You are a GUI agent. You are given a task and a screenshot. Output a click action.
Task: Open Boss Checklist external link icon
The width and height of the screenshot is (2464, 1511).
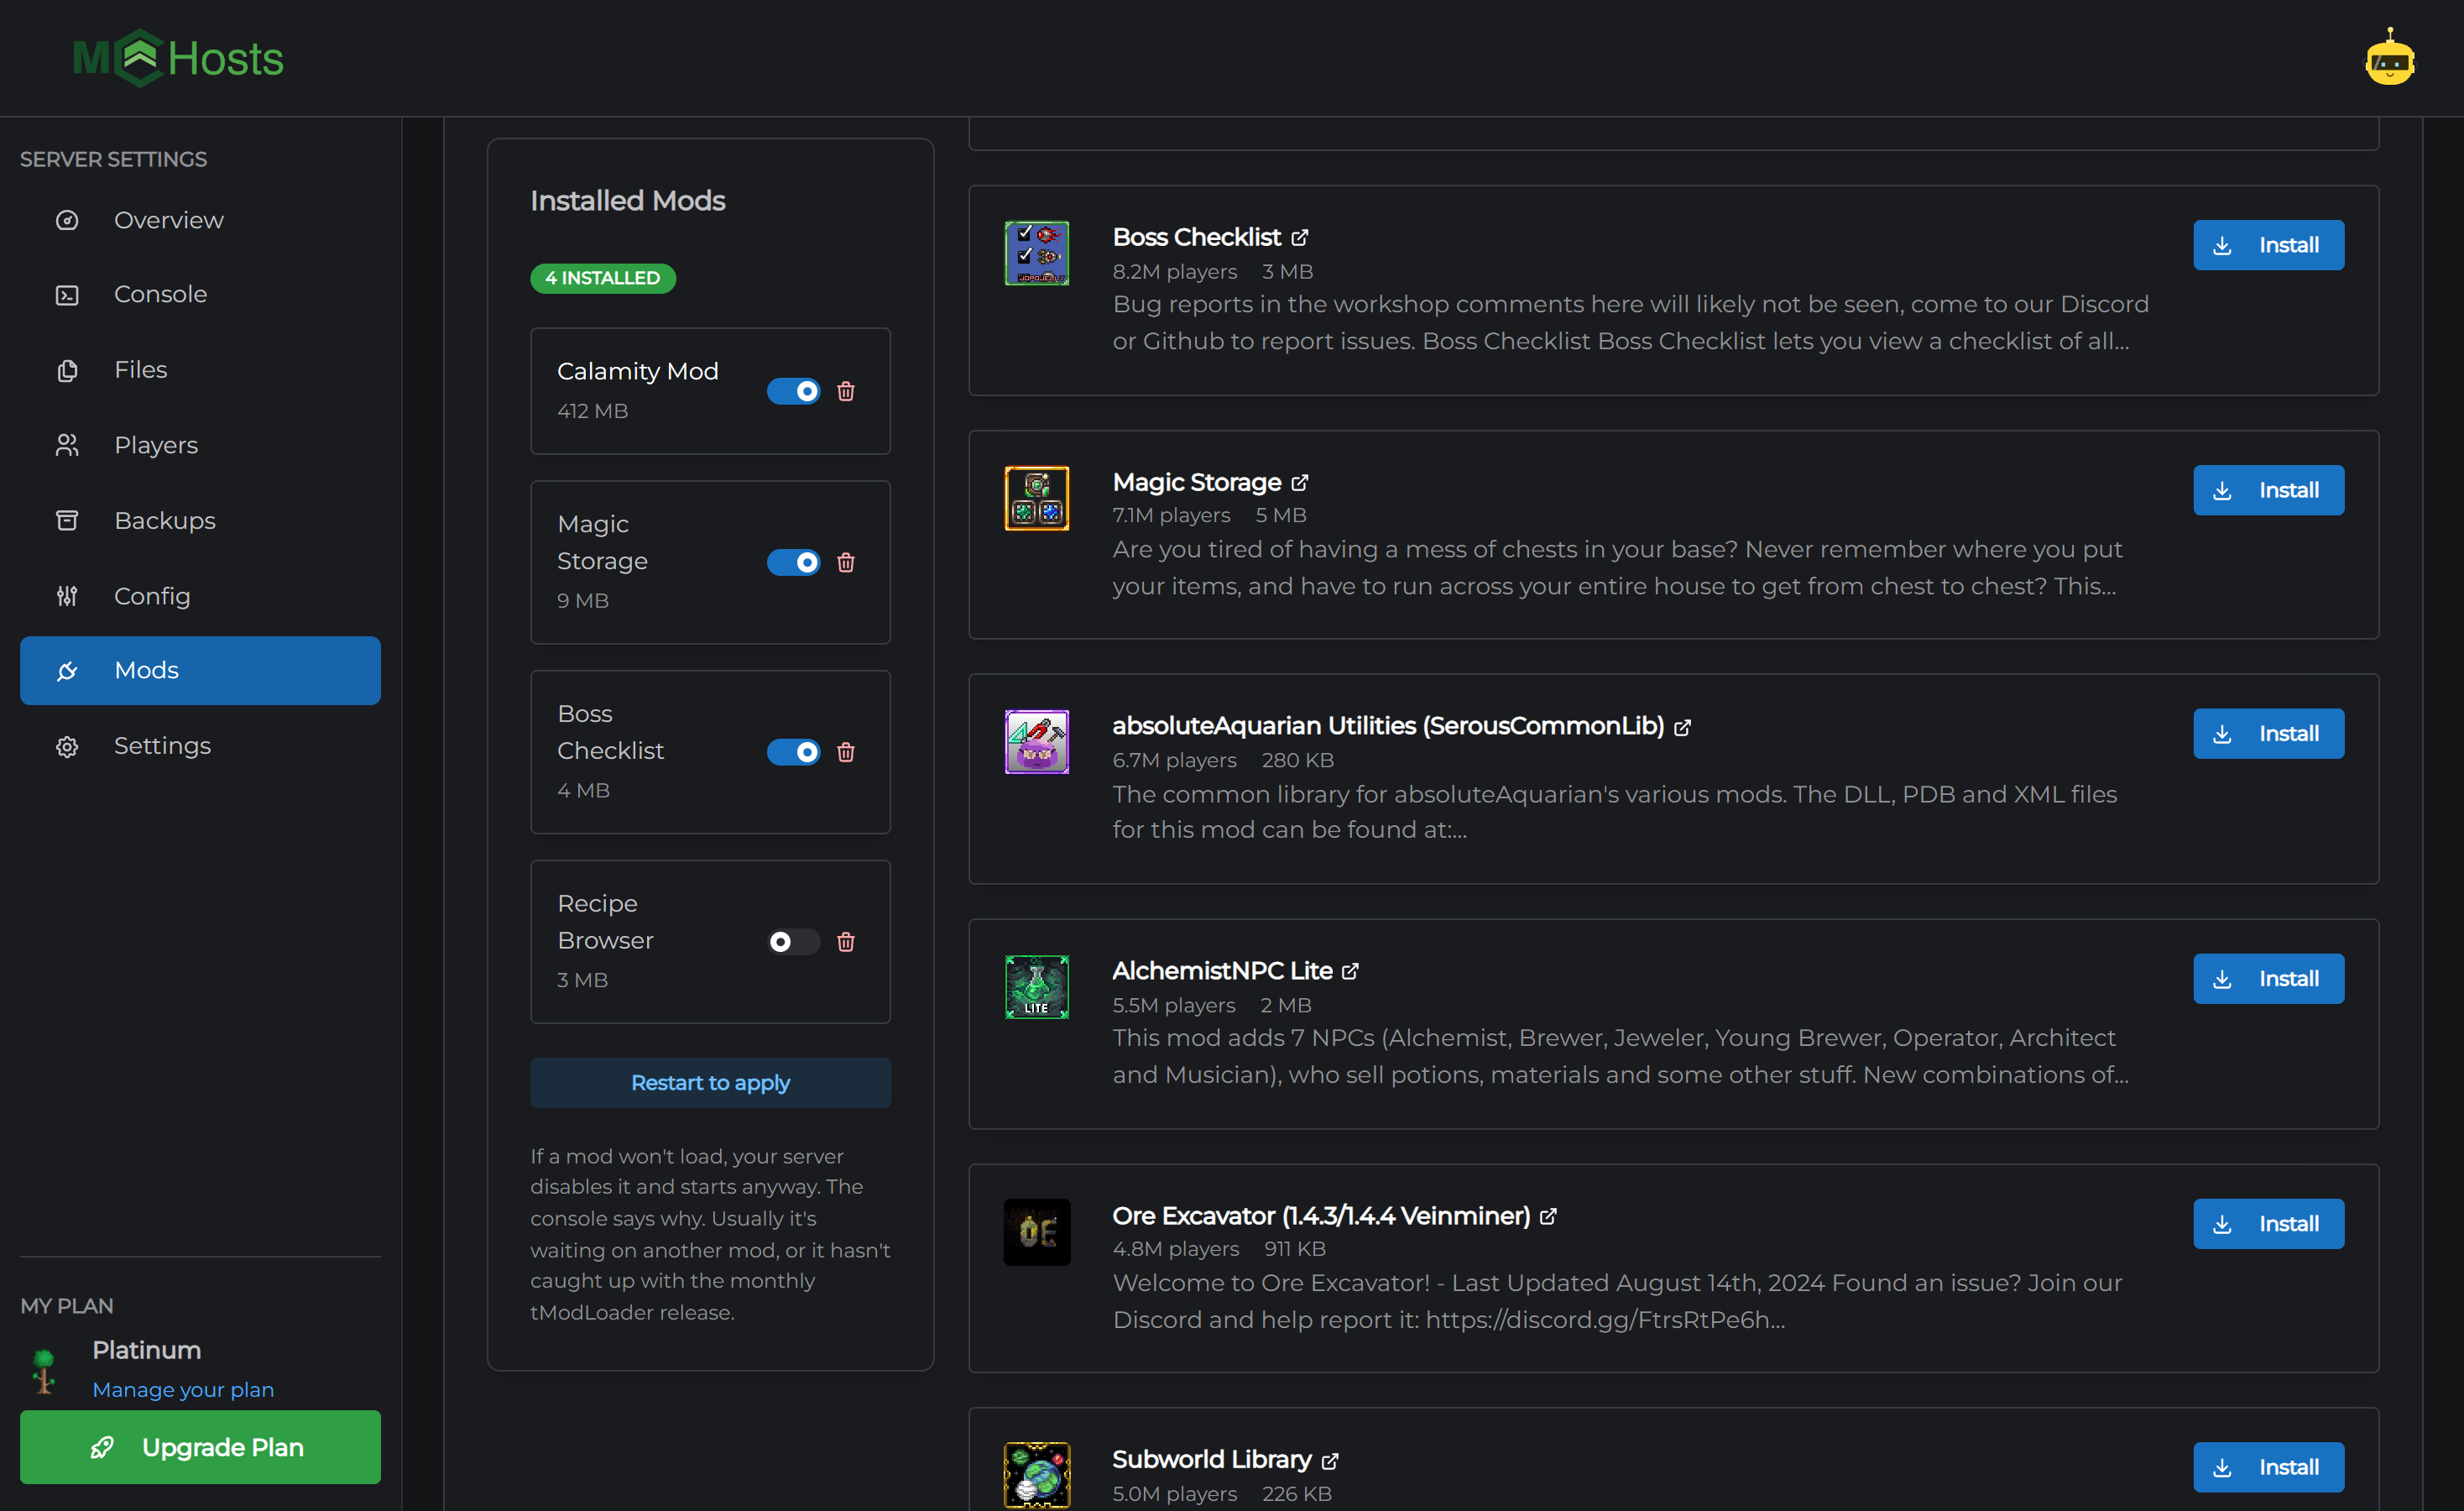pyautogui.click(x=1299, y=238)
